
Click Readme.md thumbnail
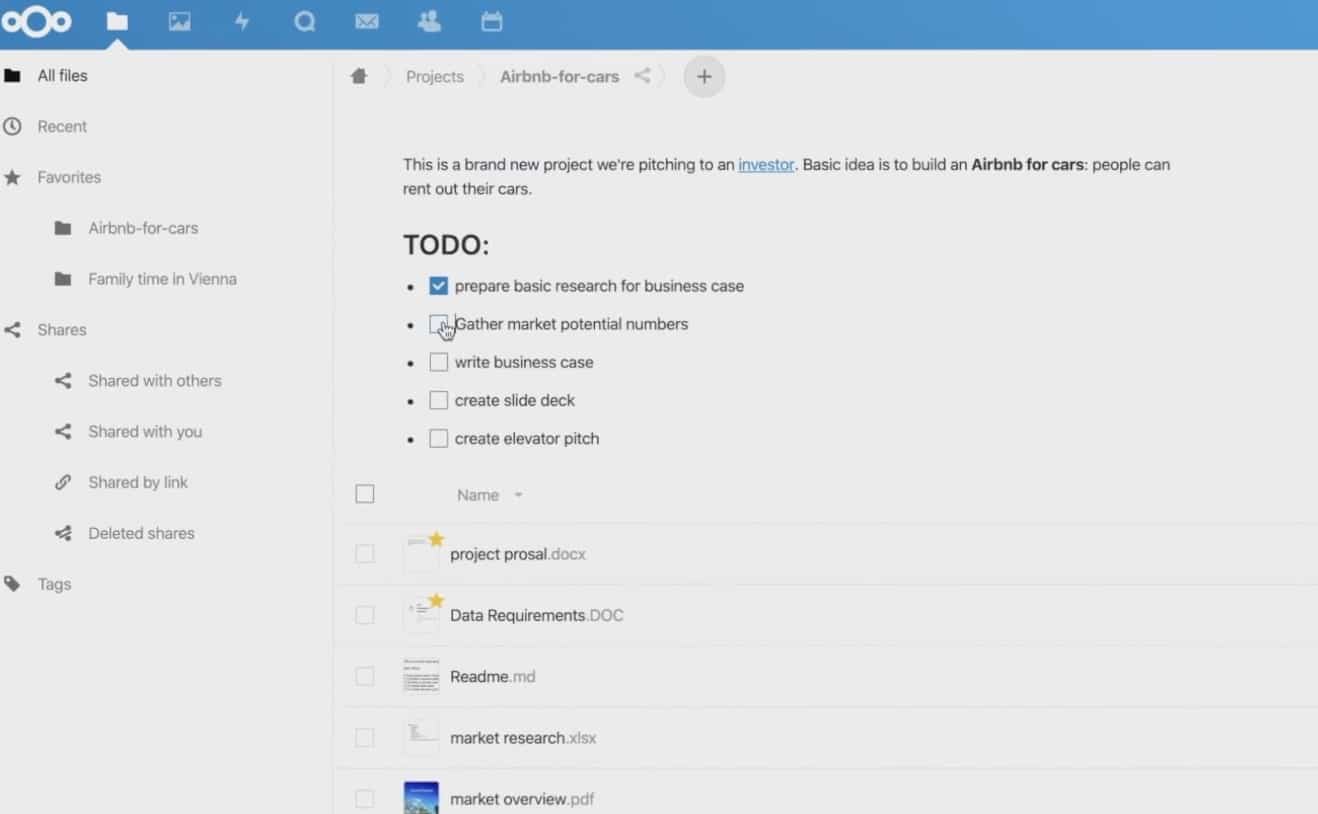tap(421, 676)
